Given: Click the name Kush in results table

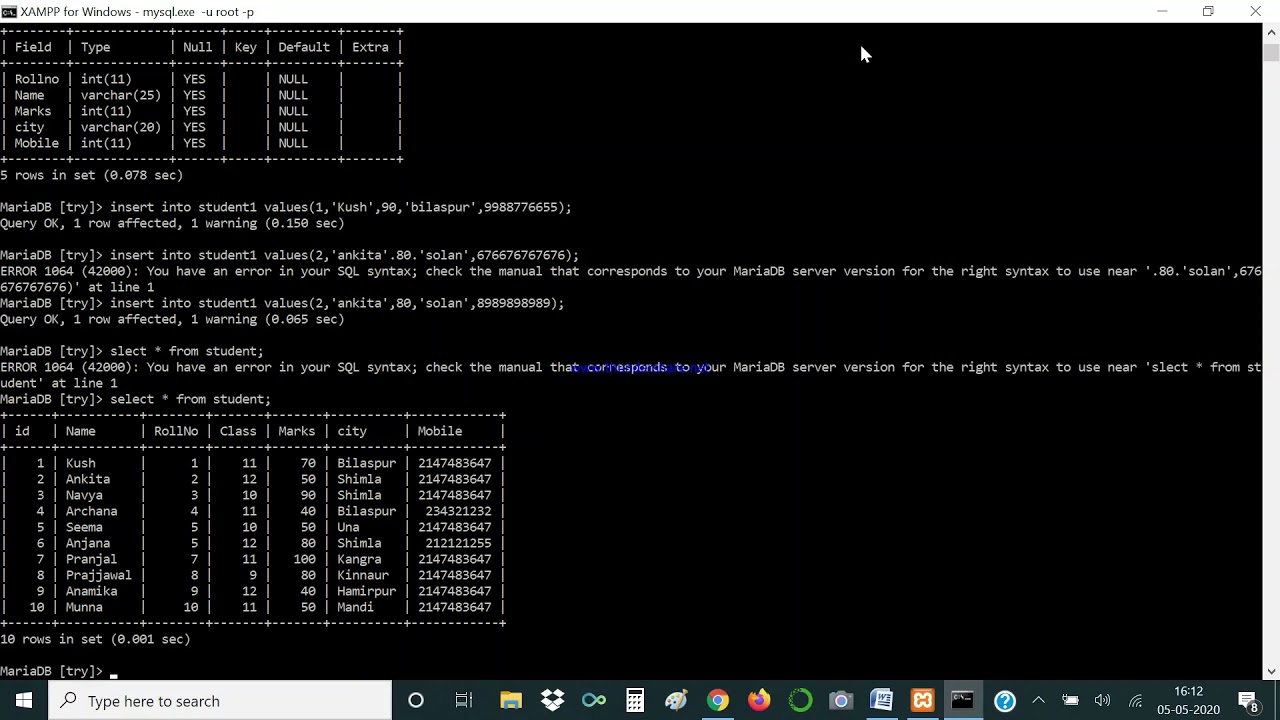Looking at the screenshot, I should pos(80,463).
